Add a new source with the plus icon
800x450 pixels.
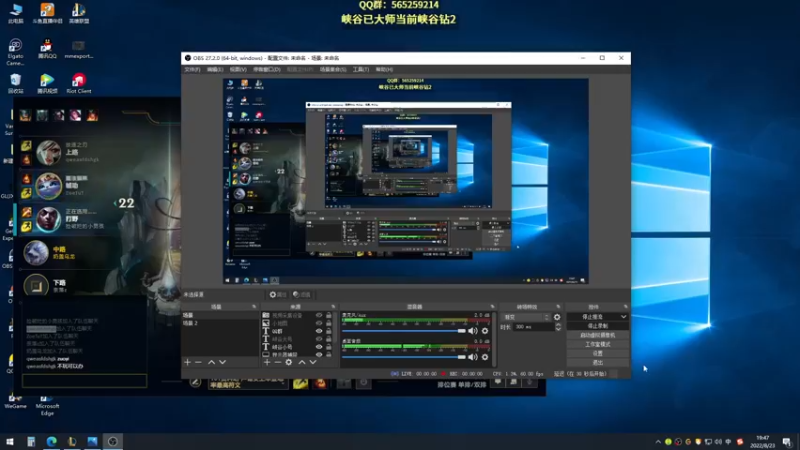267,362
